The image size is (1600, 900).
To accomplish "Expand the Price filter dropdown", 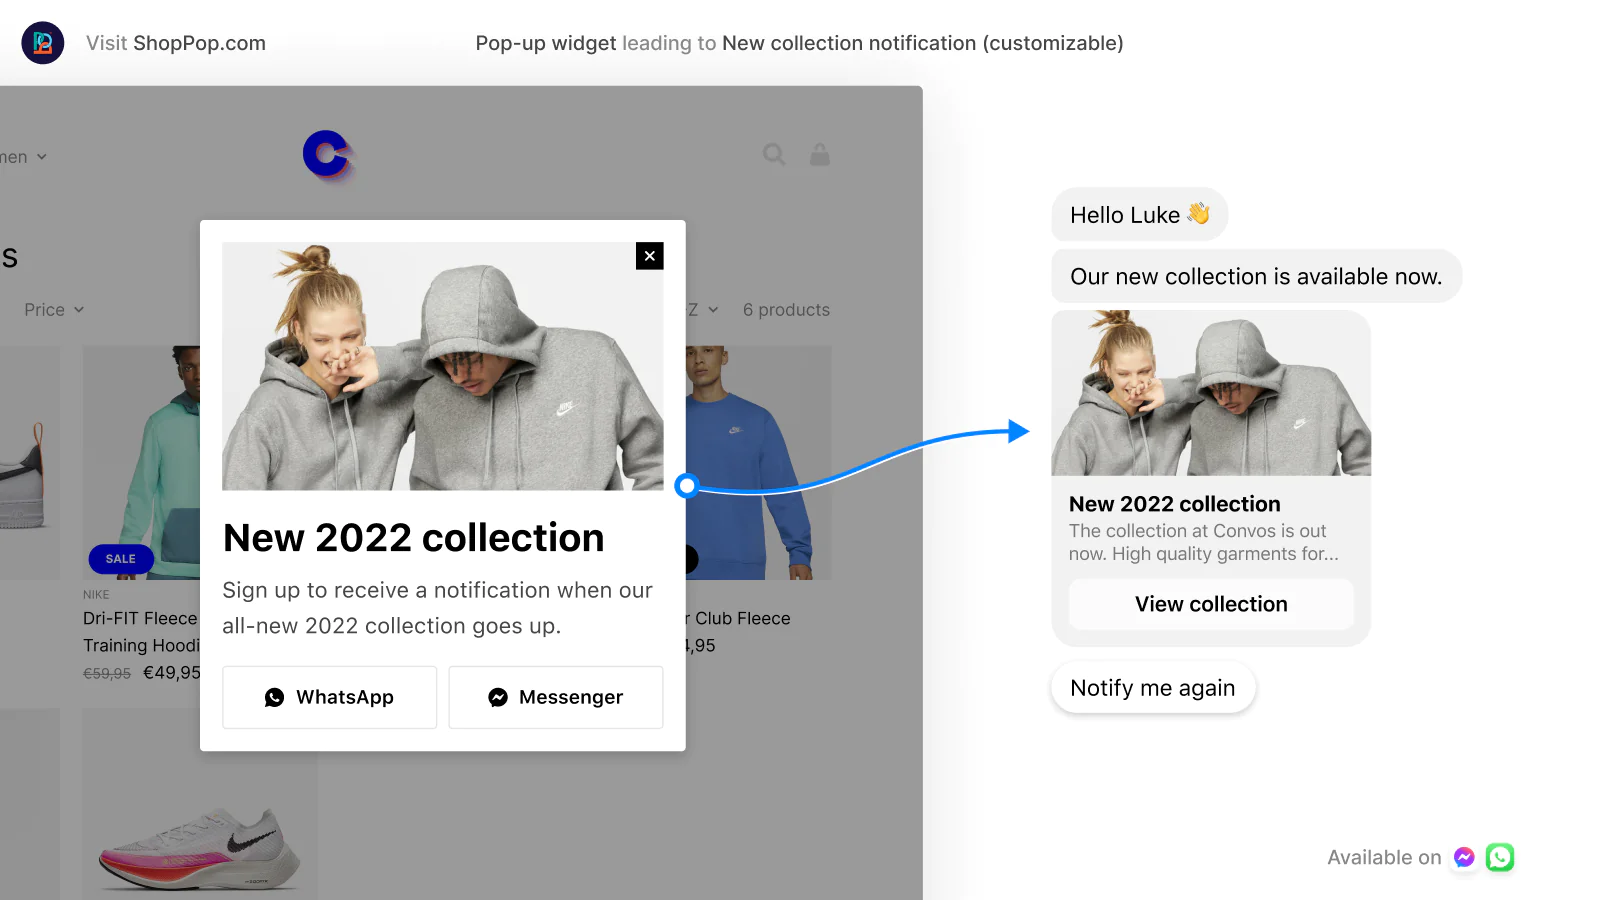I will [x=54, y=310].
